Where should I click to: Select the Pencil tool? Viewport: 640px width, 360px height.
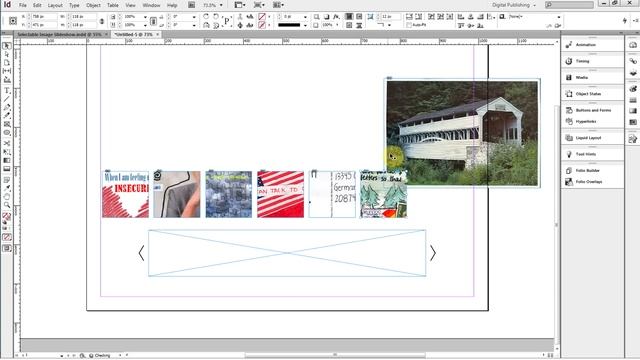click(7, 116)
